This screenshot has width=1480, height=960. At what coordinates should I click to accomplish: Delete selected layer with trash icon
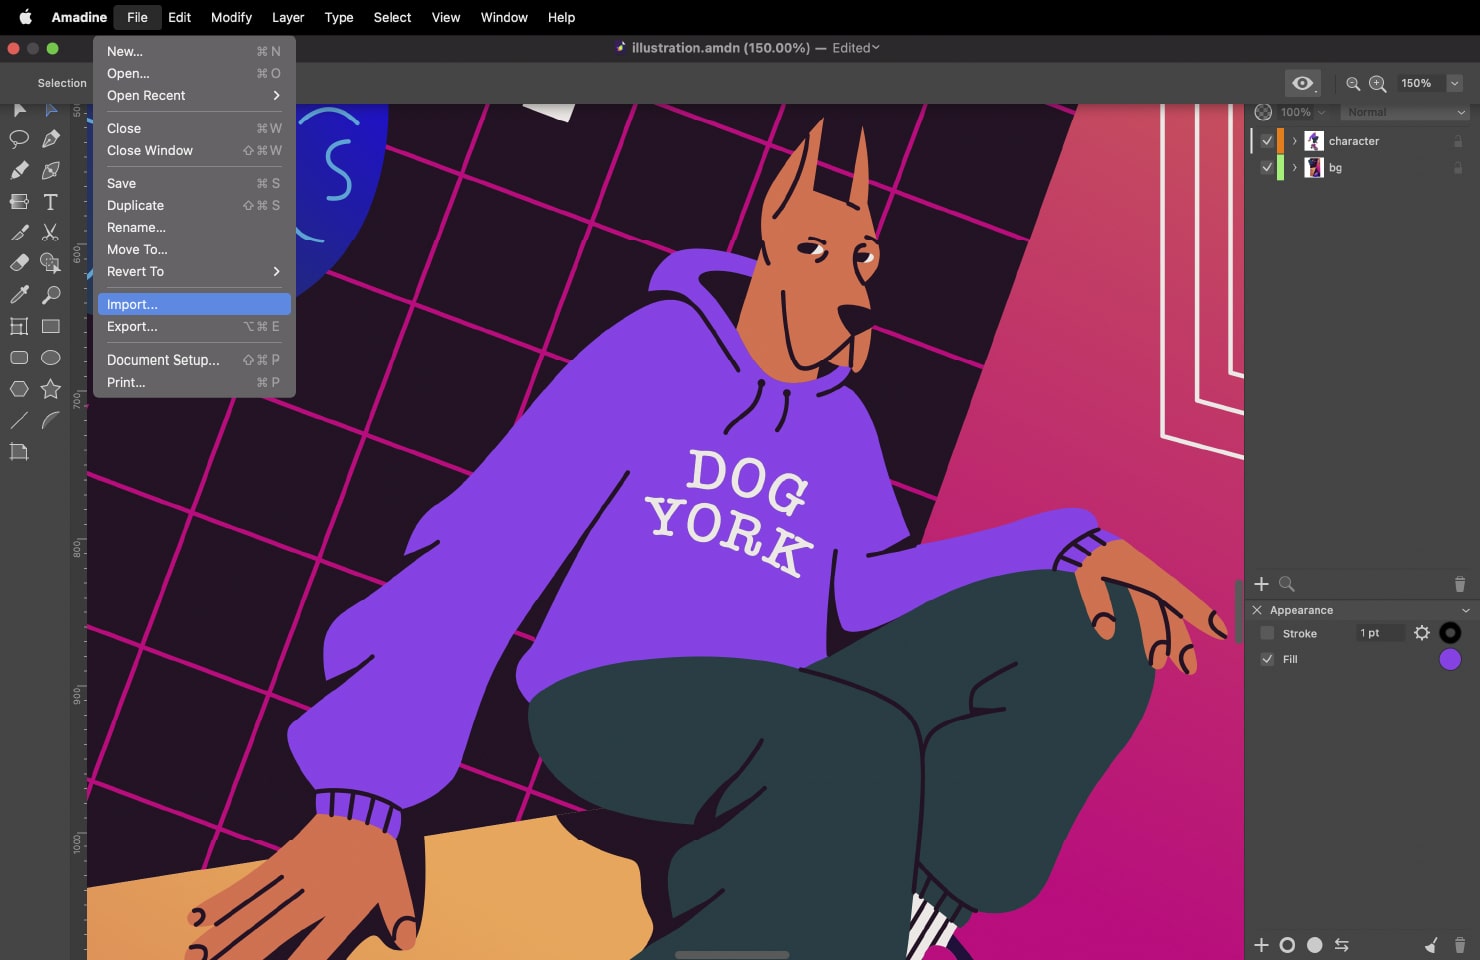click(x=1459, y=584)
